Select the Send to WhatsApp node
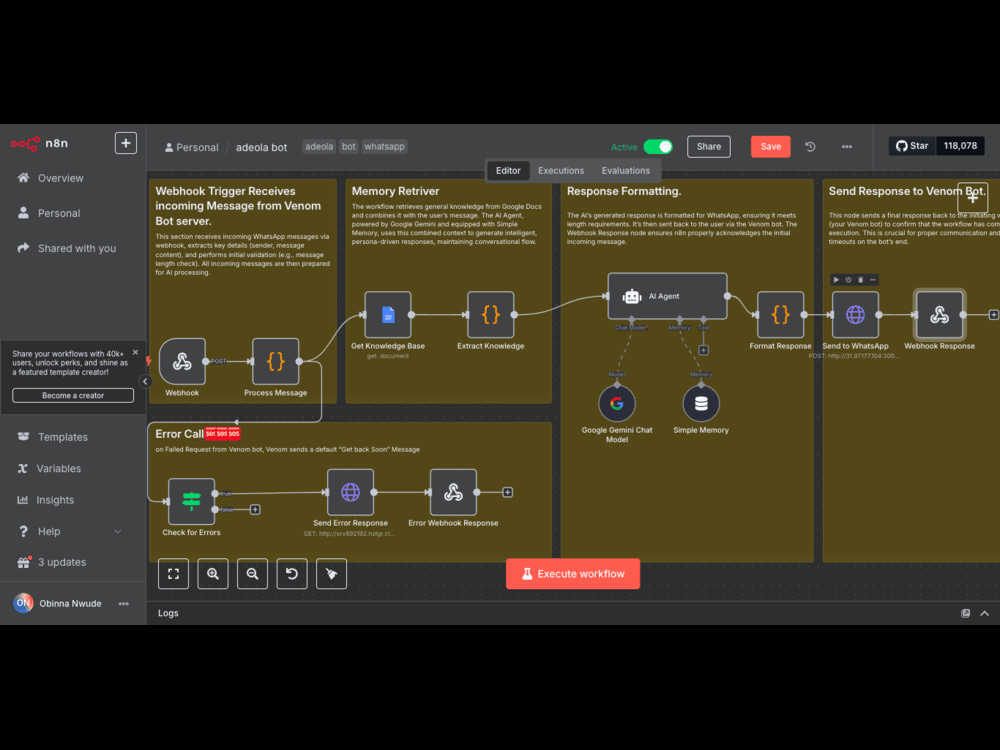 (x=855, y=314)
